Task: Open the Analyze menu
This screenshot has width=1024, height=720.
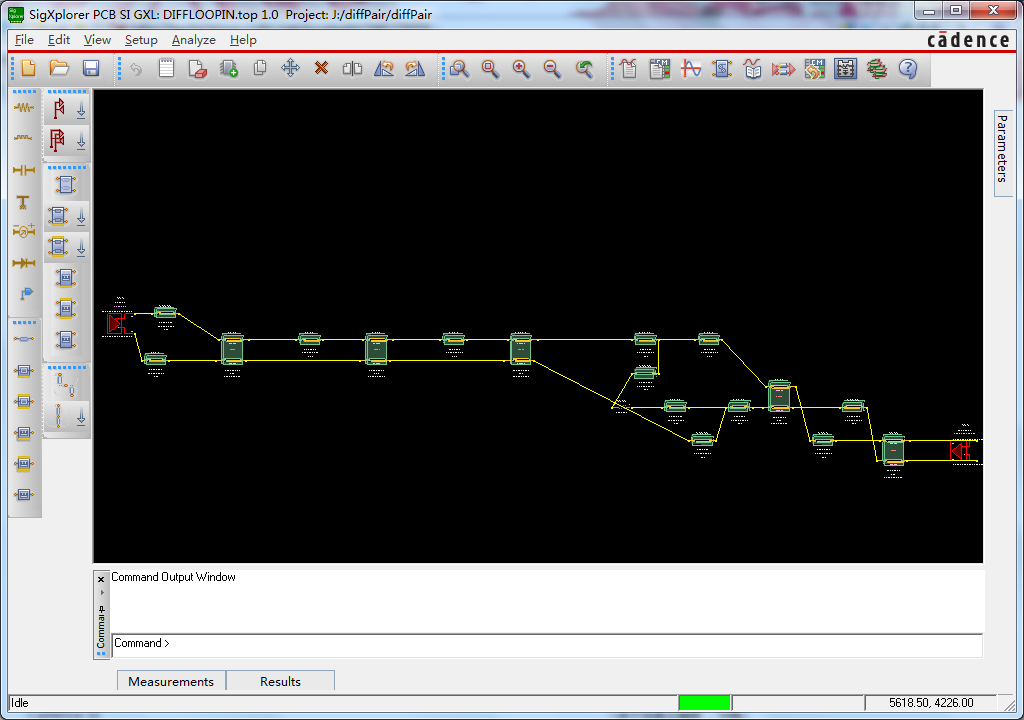Action: click(x=194, y=40)
